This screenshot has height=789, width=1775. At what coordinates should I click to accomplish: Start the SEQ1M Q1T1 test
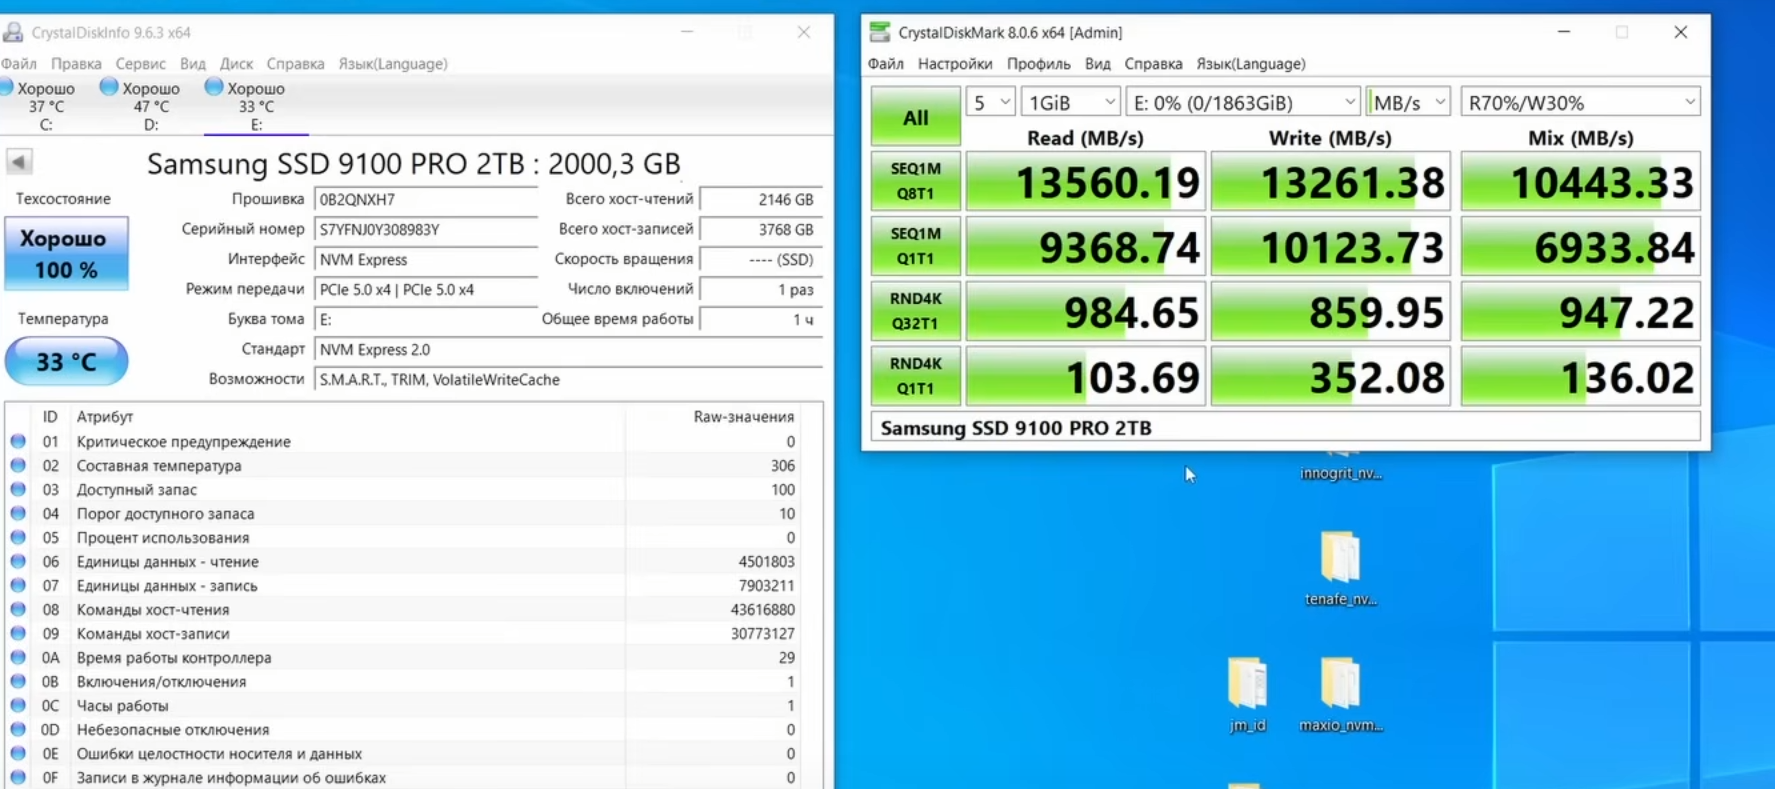pos(915,246)
